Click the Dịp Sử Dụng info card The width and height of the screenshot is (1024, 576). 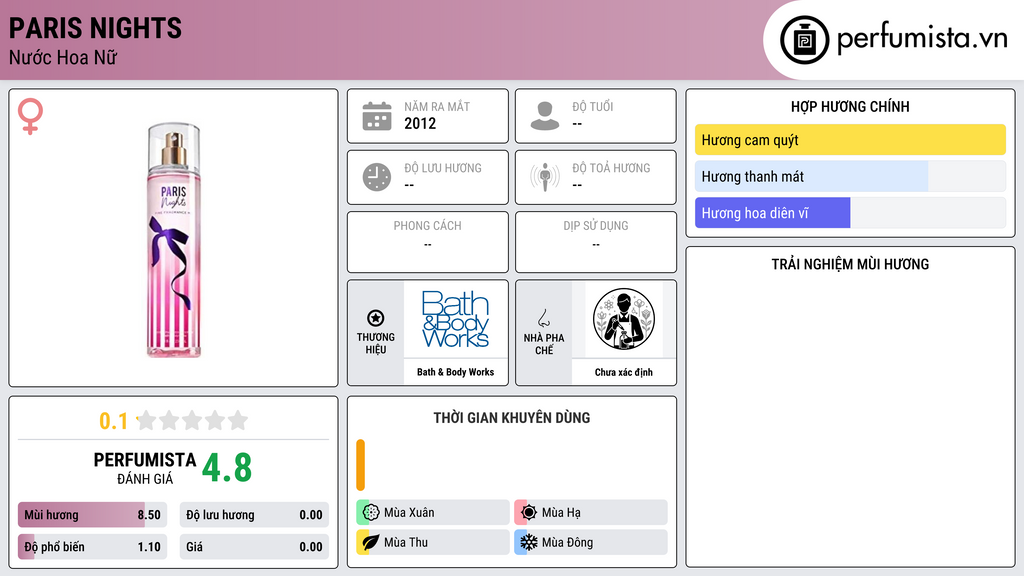tap(596, 242)
